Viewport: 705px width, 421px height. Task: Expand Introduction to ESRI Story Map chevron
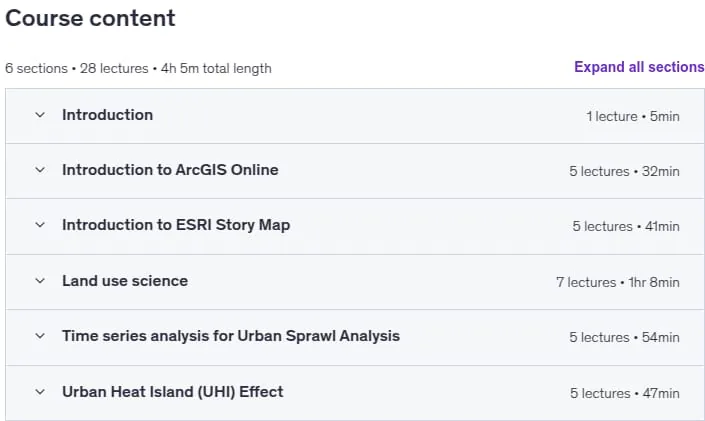click(40, 225)
